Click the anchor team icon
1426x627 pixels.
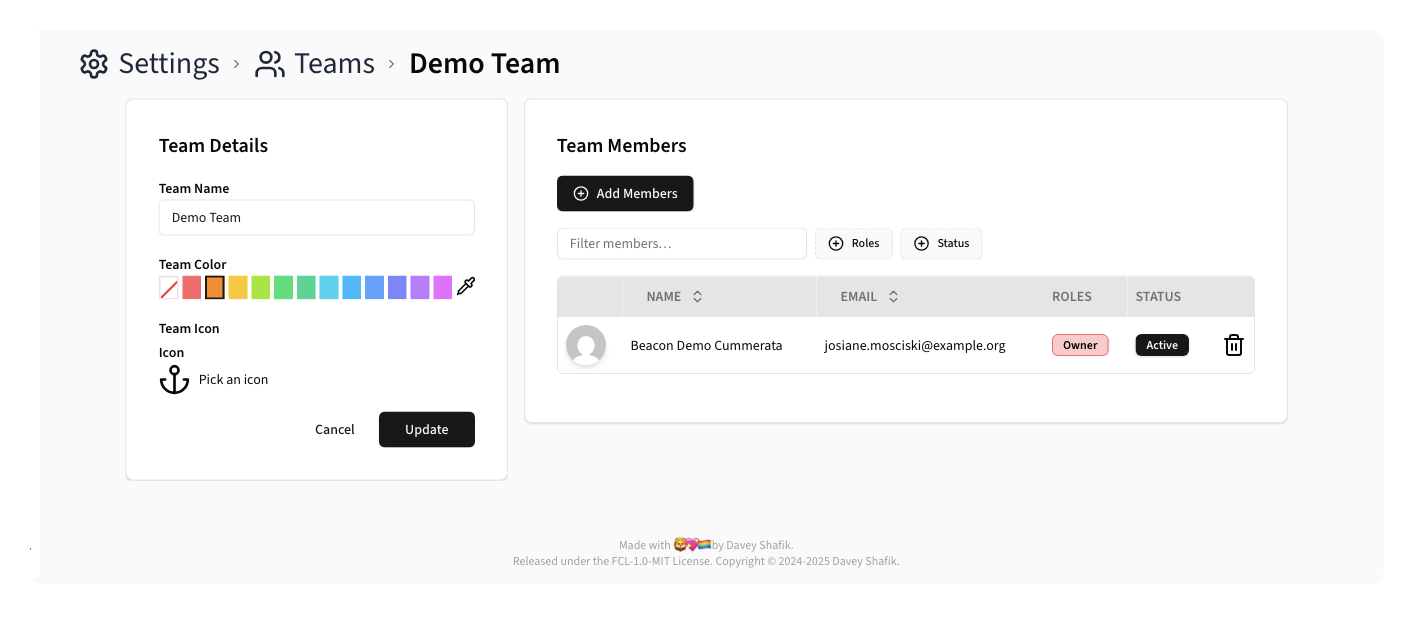pos(174,380)
